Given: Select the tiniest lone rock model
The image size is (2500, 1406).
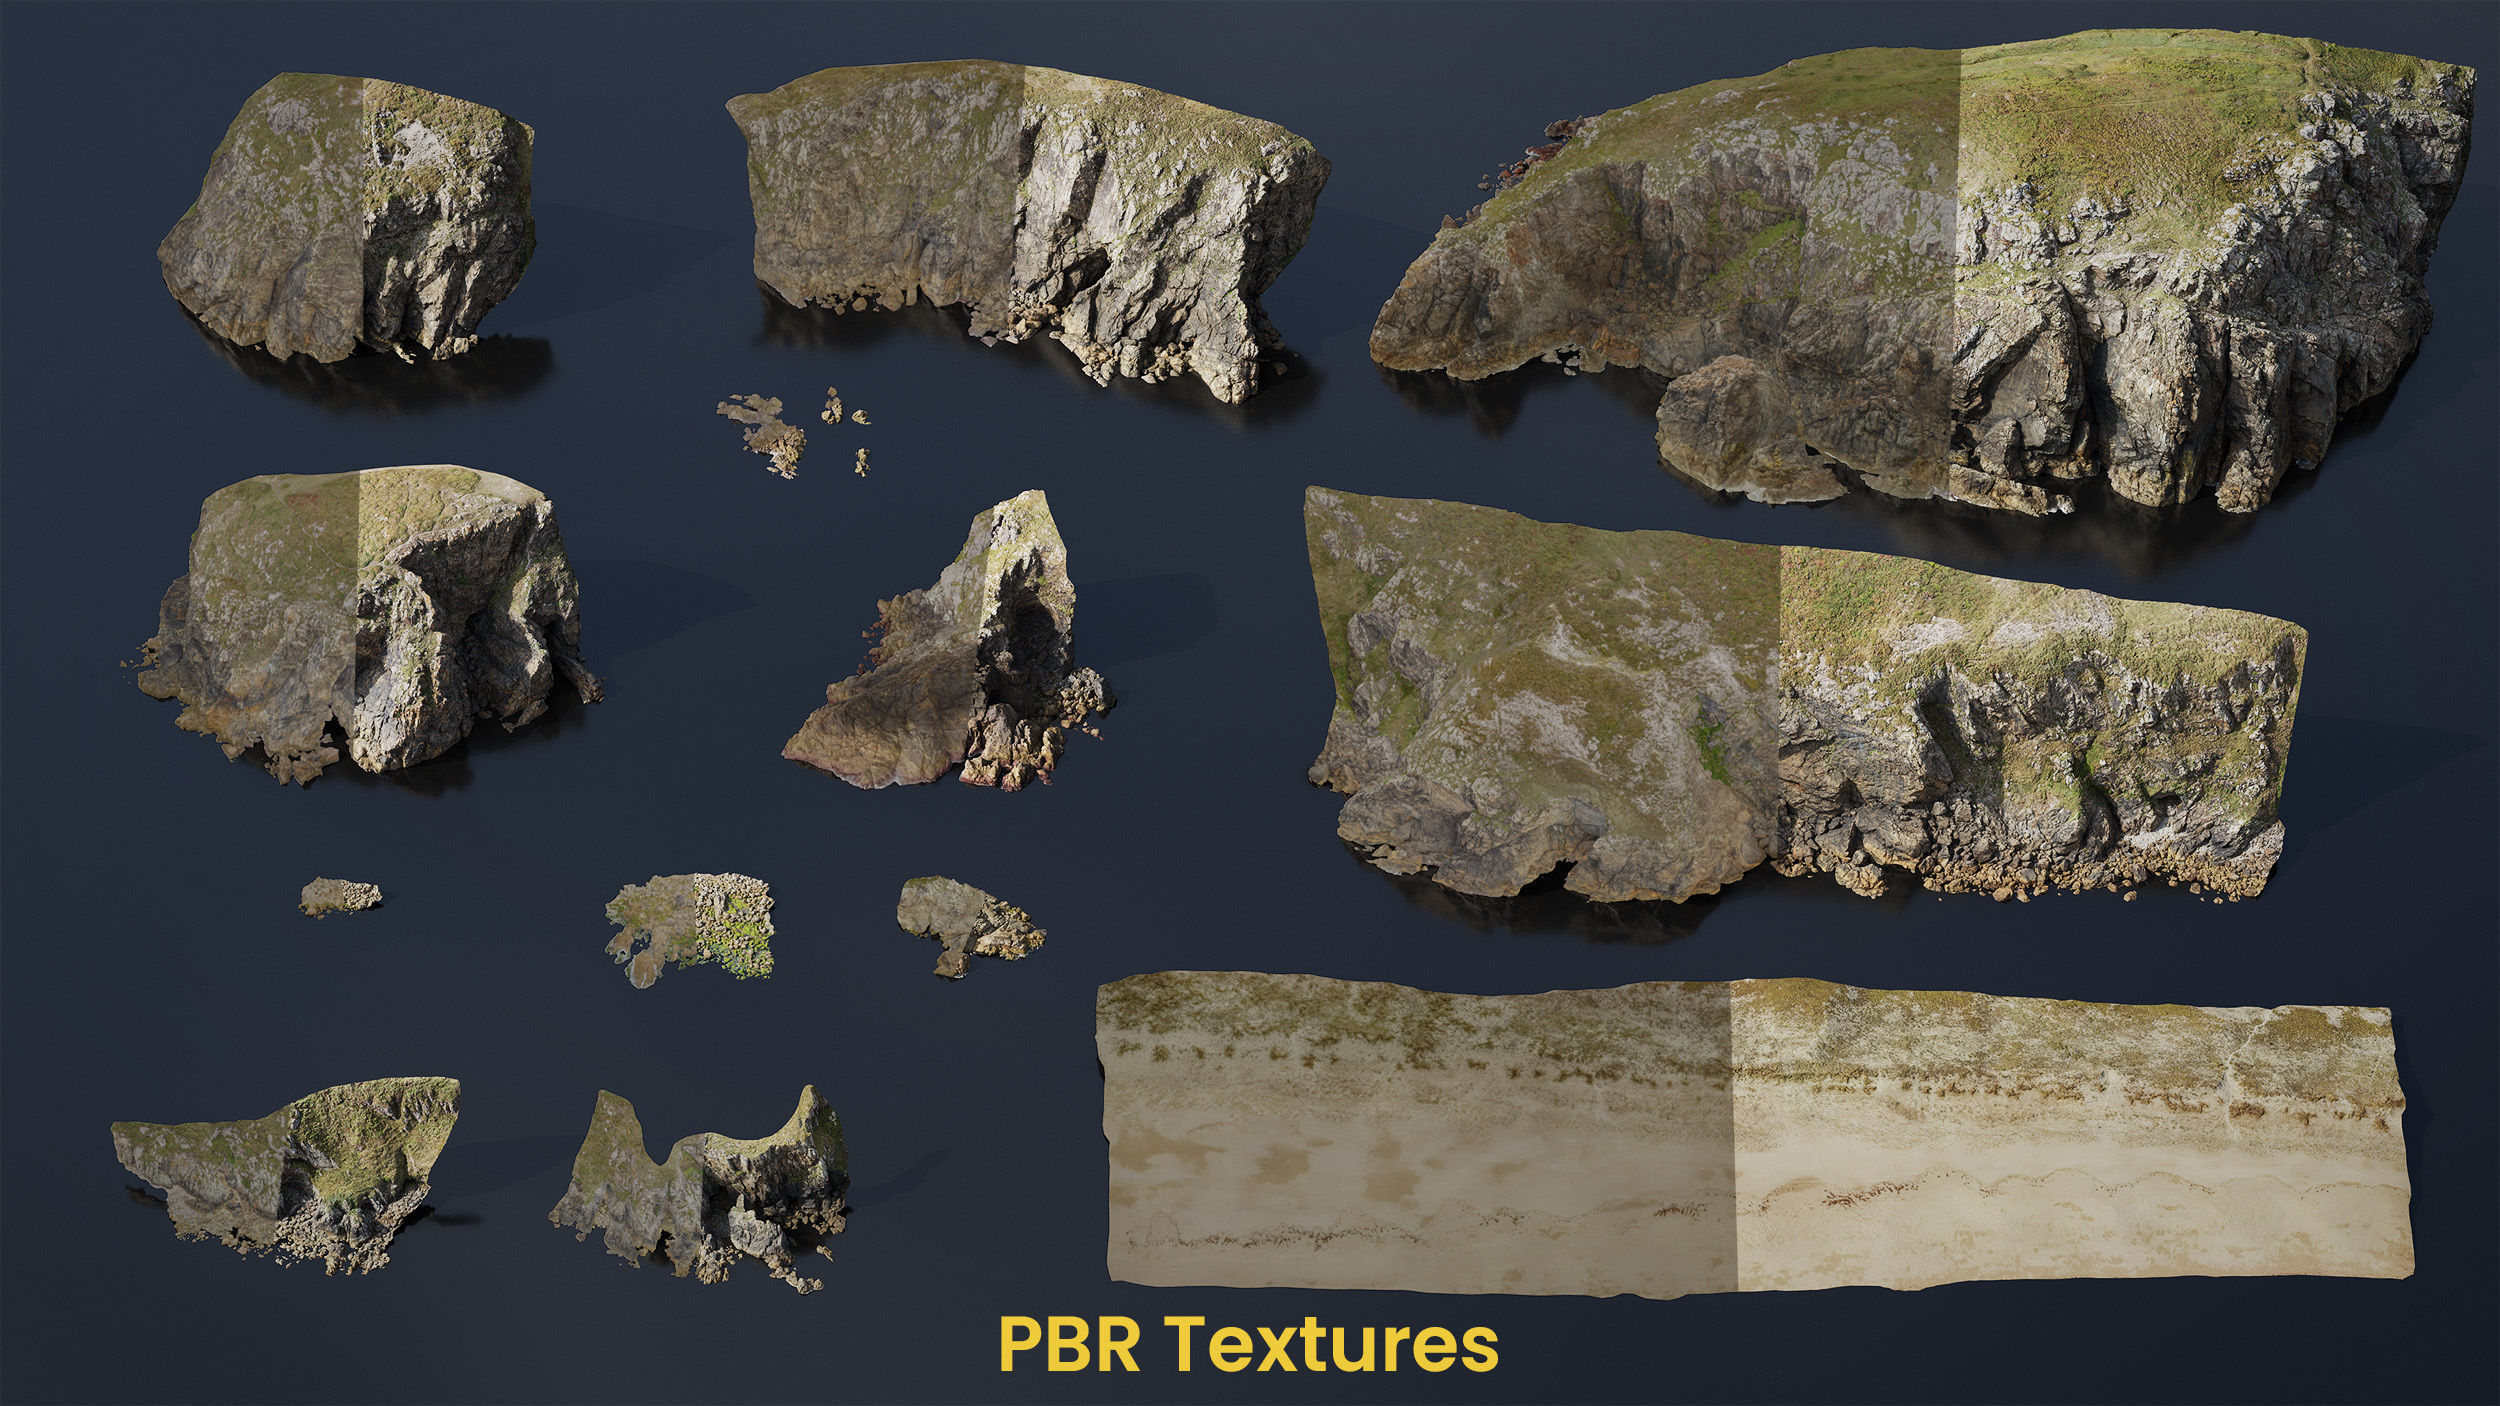Looking at the screenshot, I should tap(341, 896).
